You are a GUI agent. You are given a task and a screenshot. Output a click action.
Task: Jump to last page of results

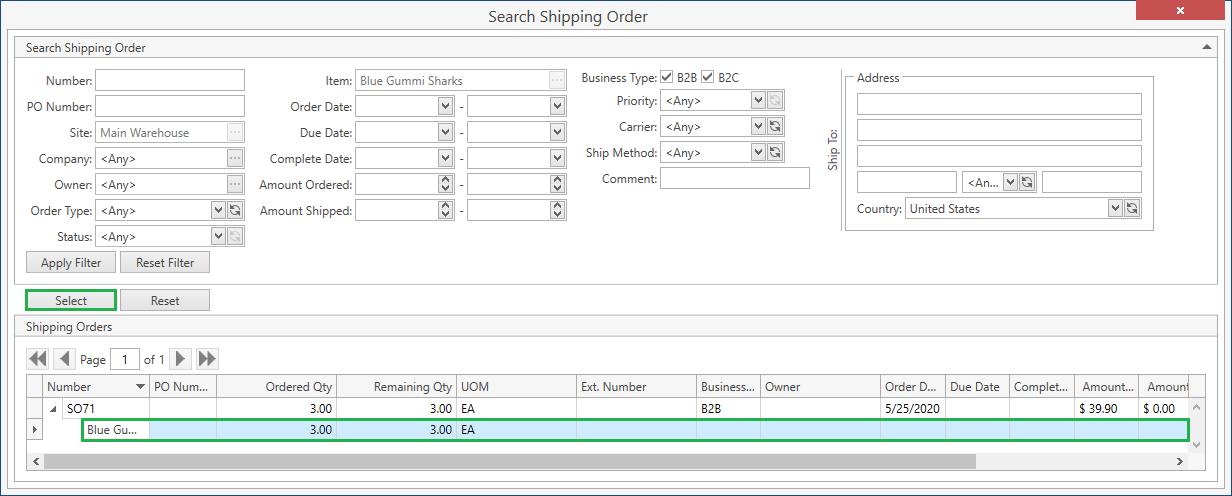point(207,359)
